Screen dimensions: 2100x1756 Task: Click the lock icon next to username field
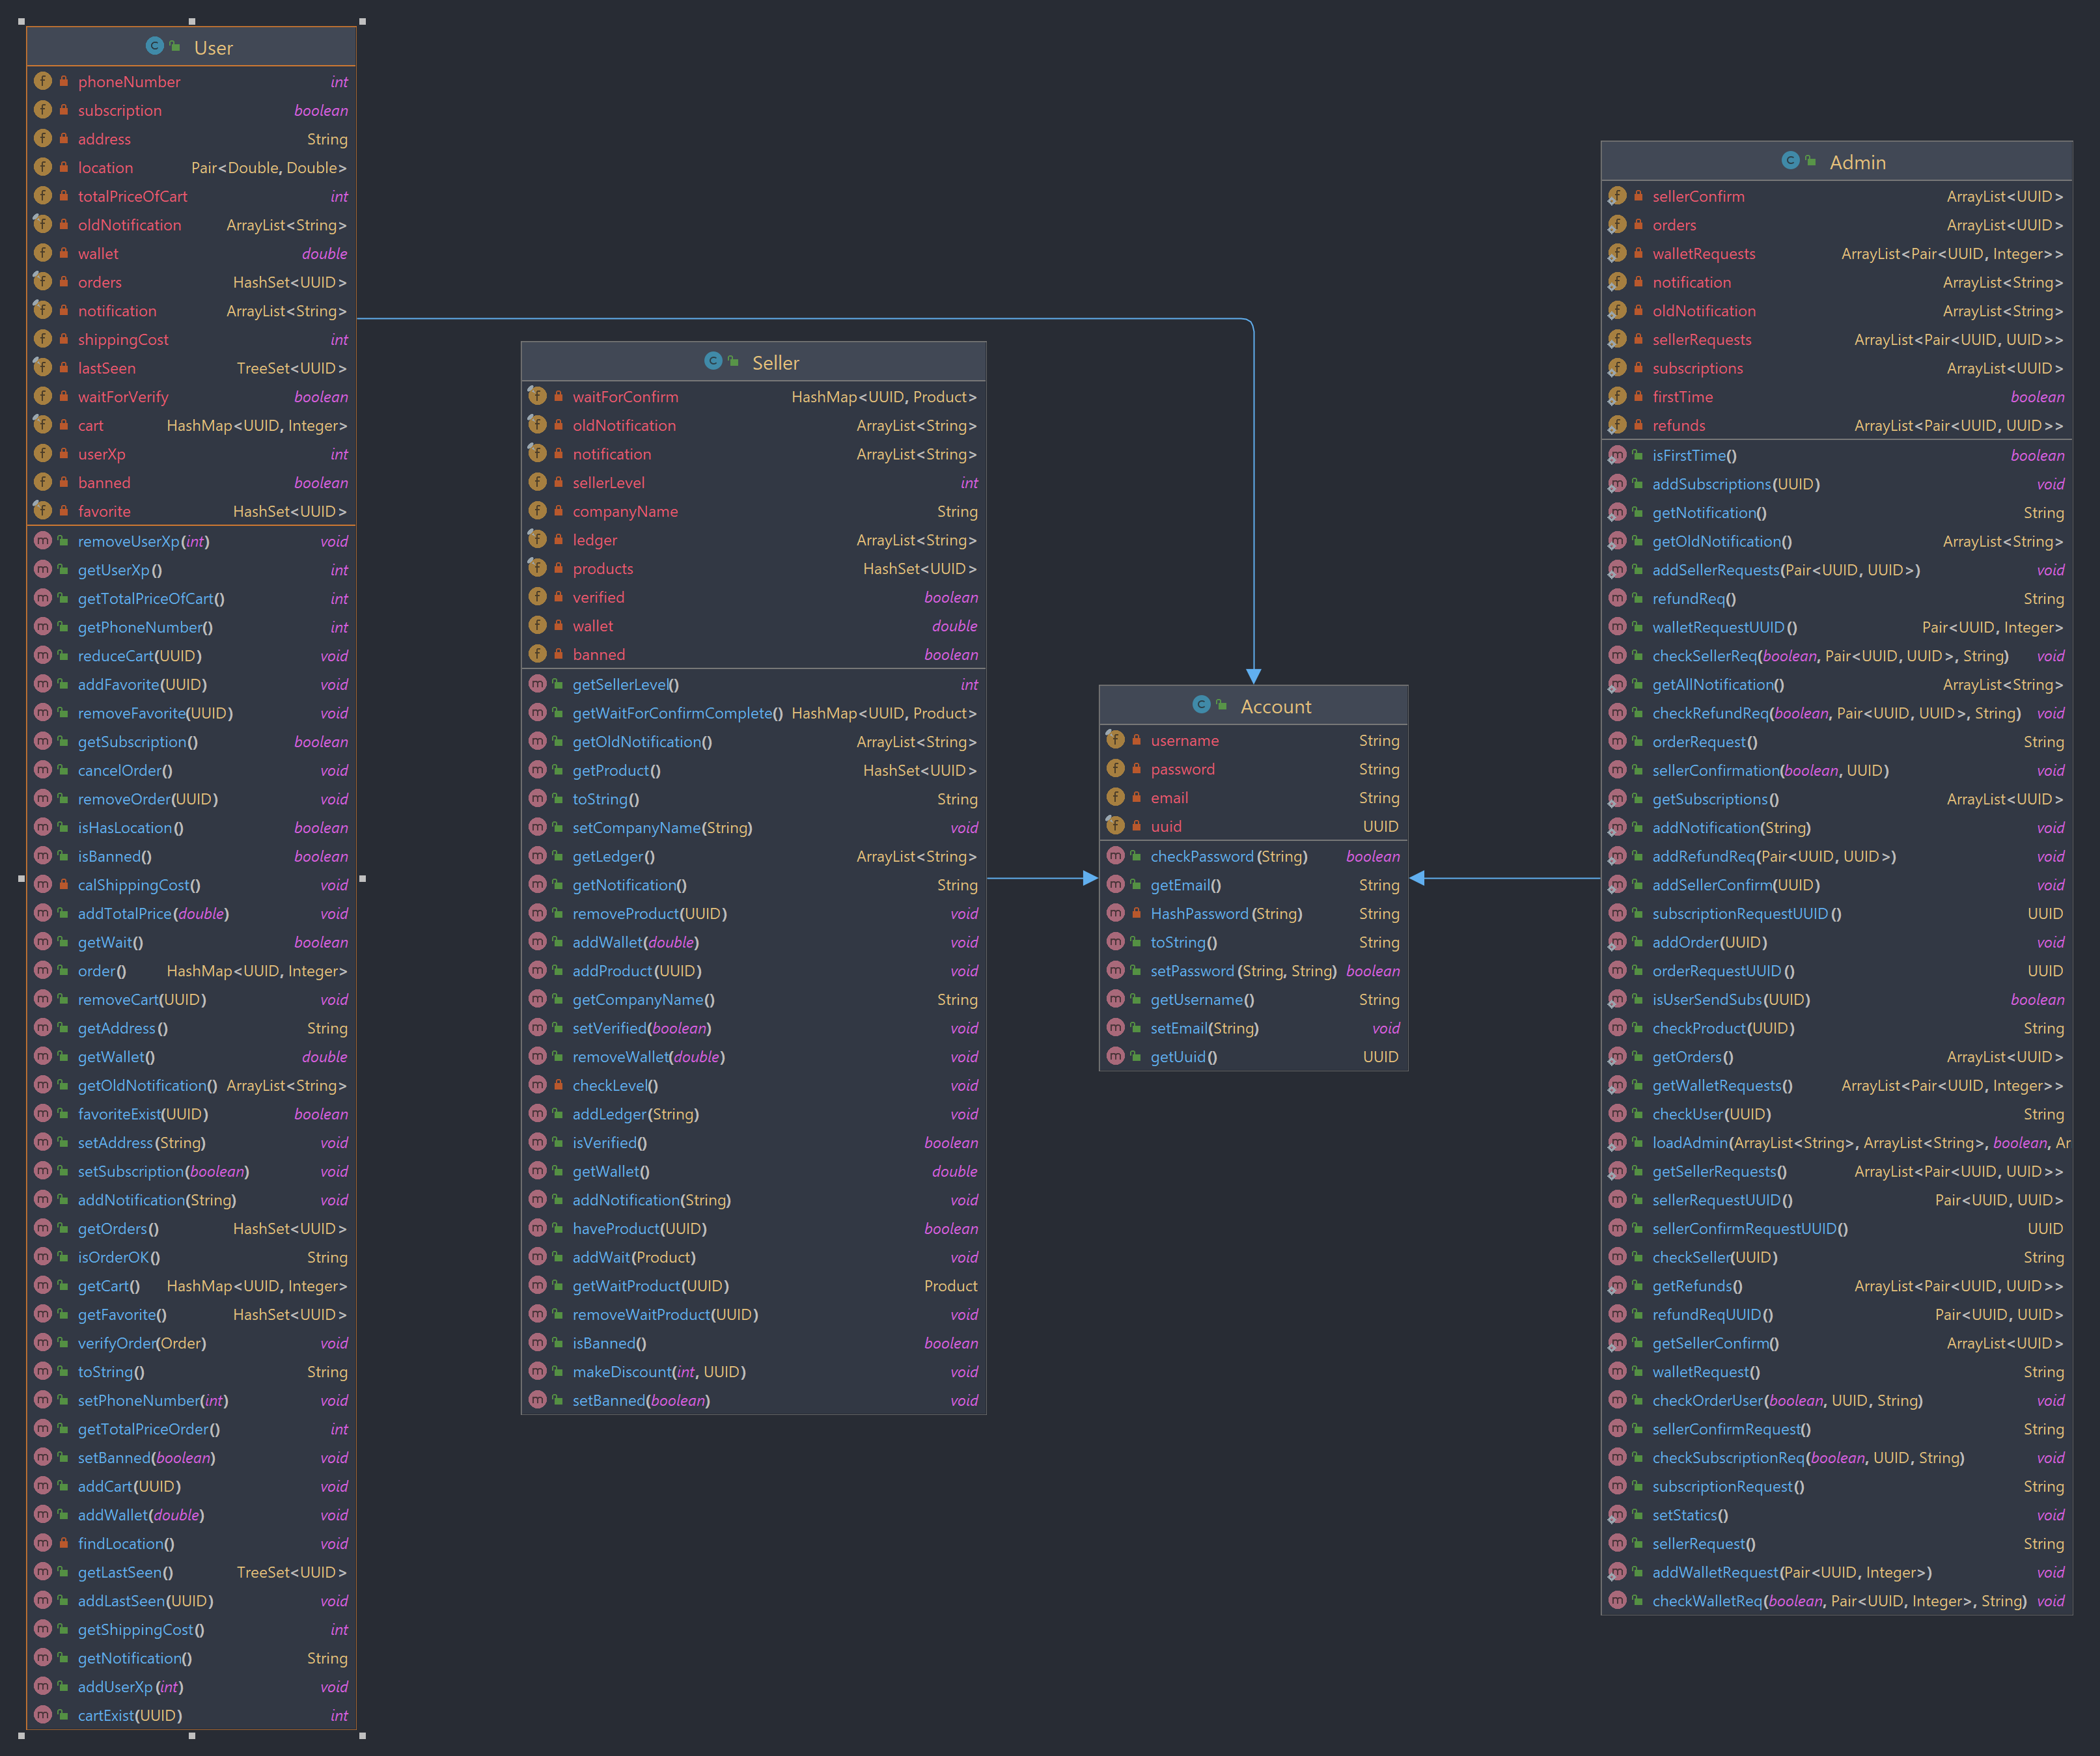tap(1136, 740)
